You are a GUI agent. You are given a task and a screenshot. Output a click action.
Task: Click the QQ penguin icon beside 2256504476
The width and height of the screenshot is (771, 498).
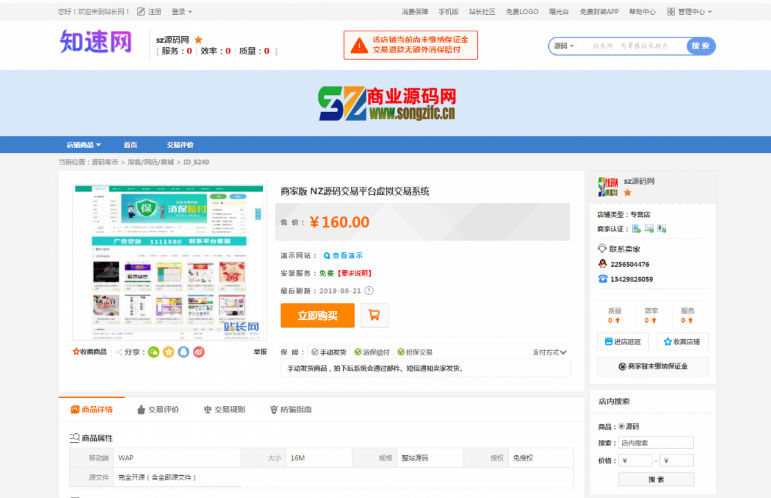point(603,264)
